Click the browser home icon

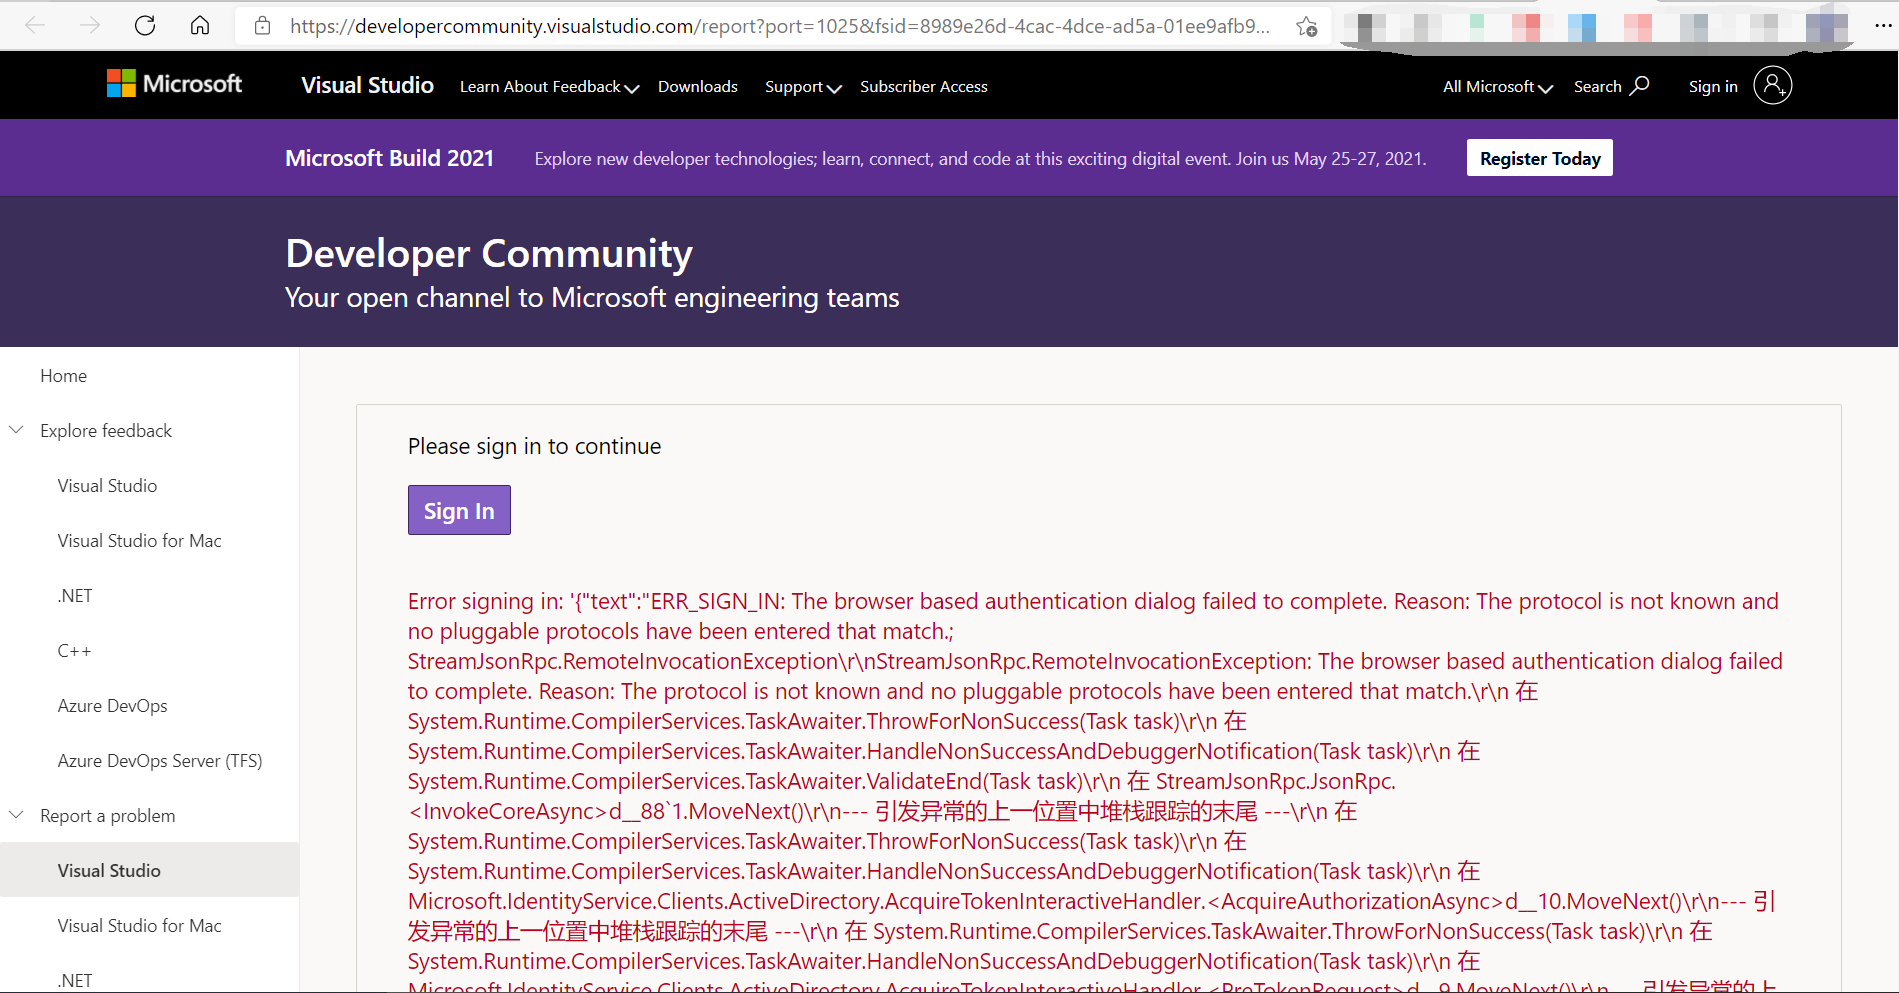pyautogui.click(x=199, y=25)
